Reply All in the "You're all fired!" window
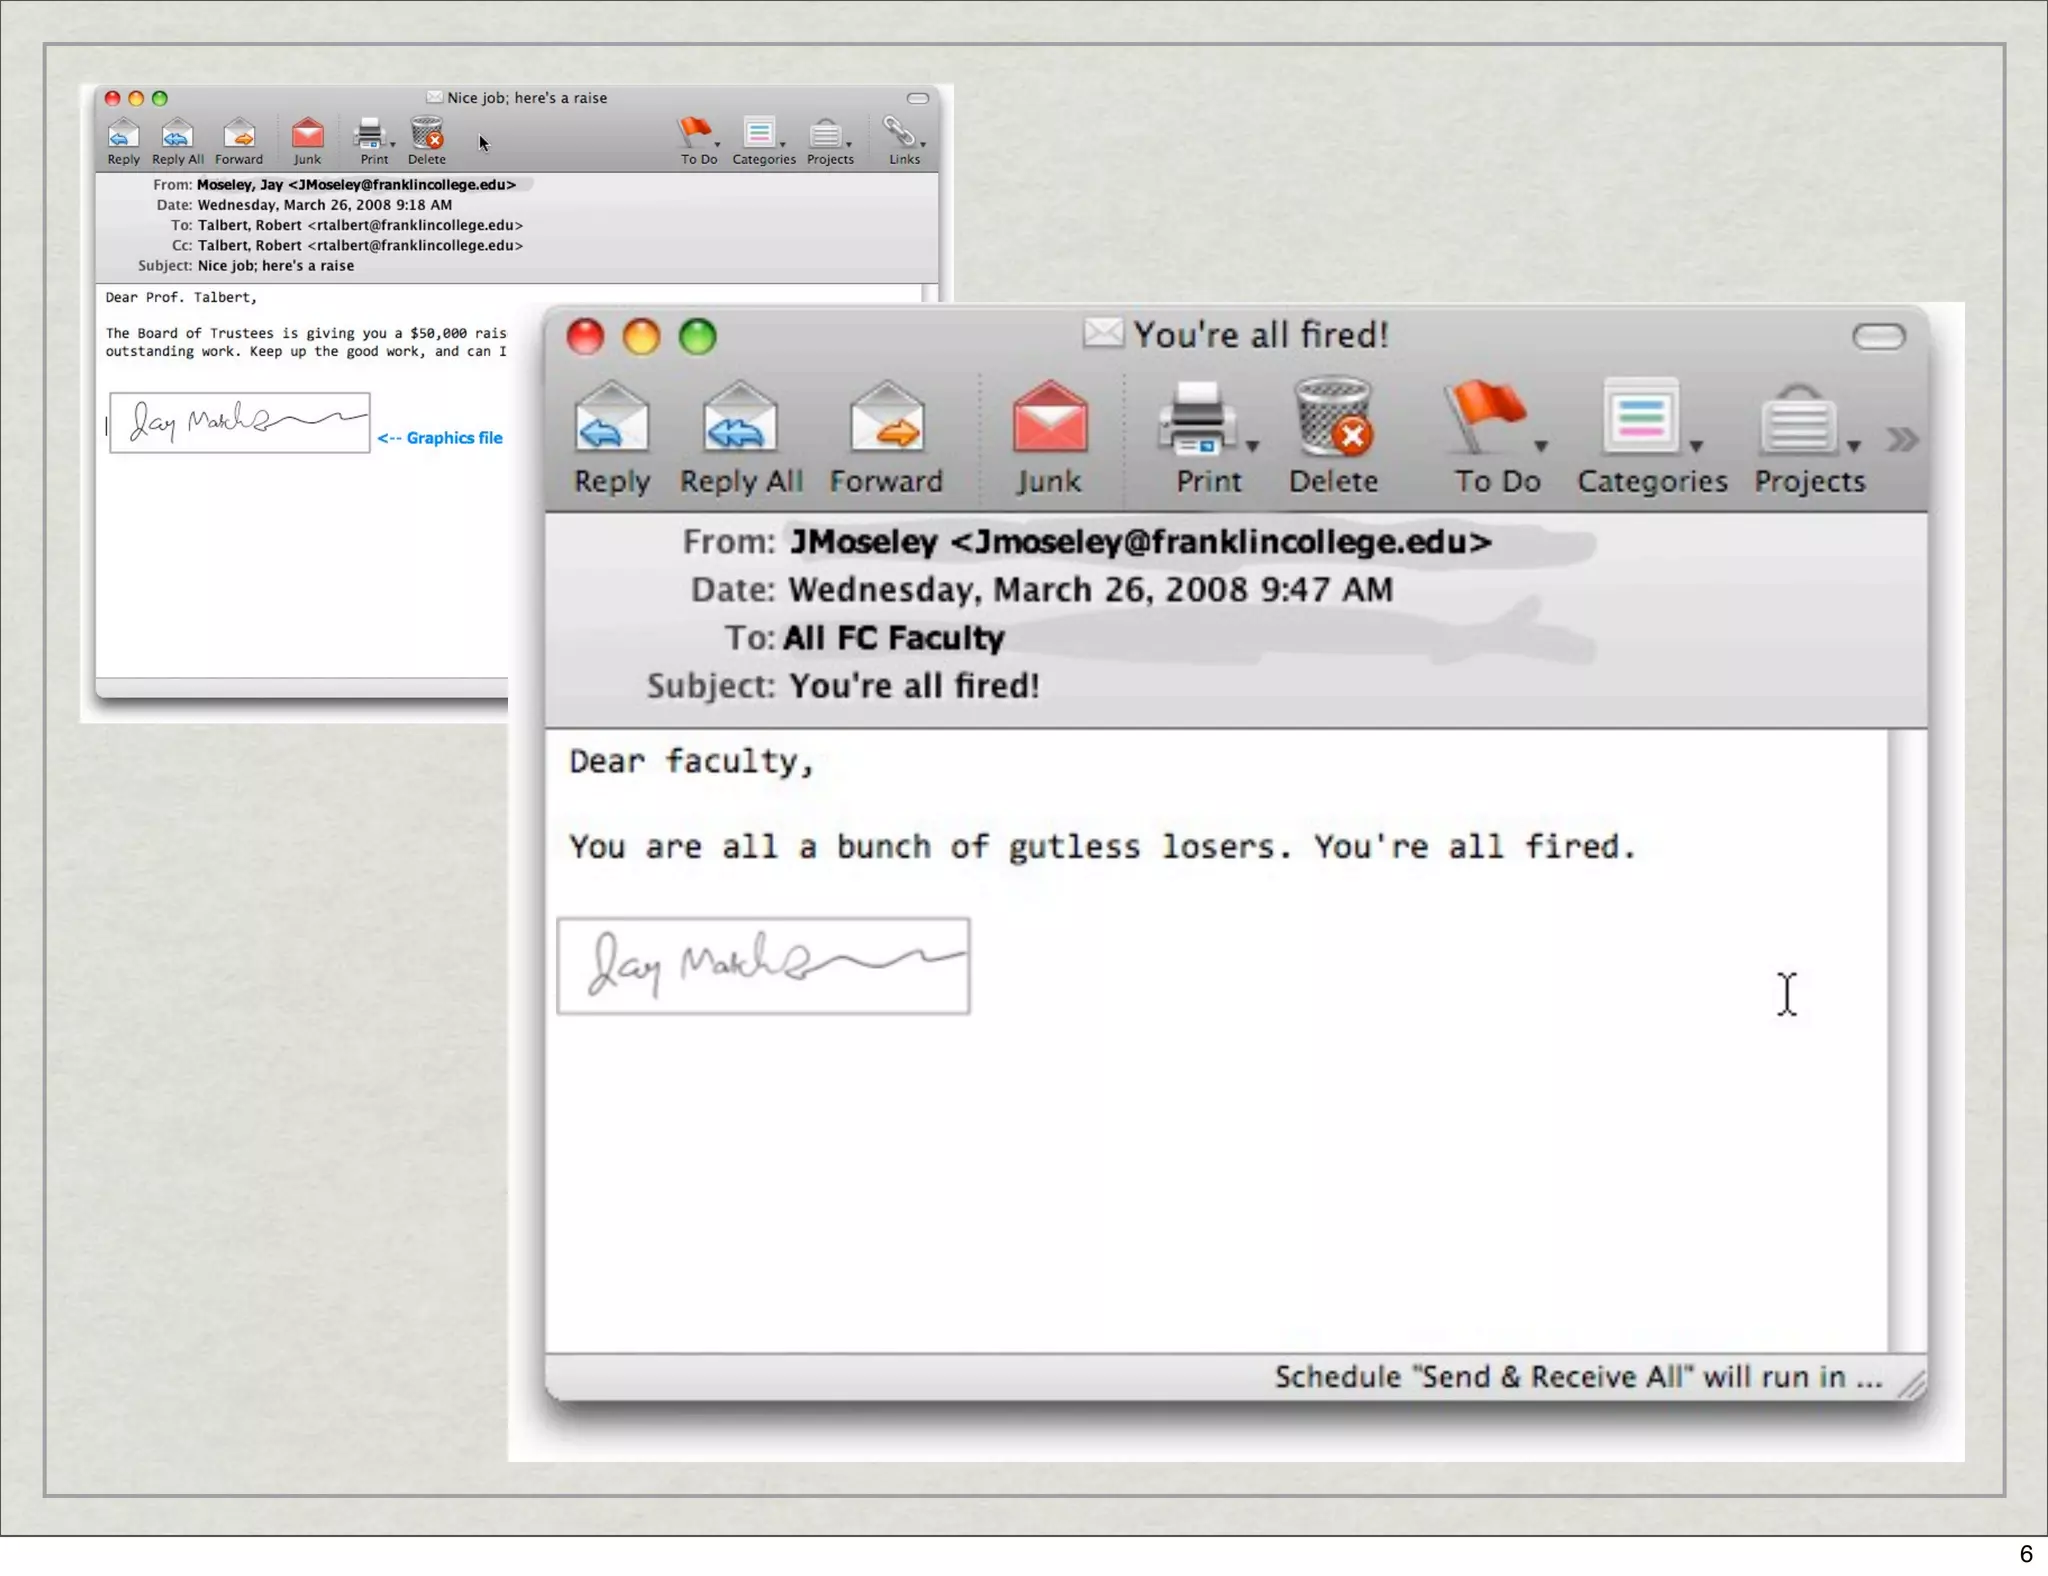The height and width of the screenshot is (1576, 2048). 741,437
